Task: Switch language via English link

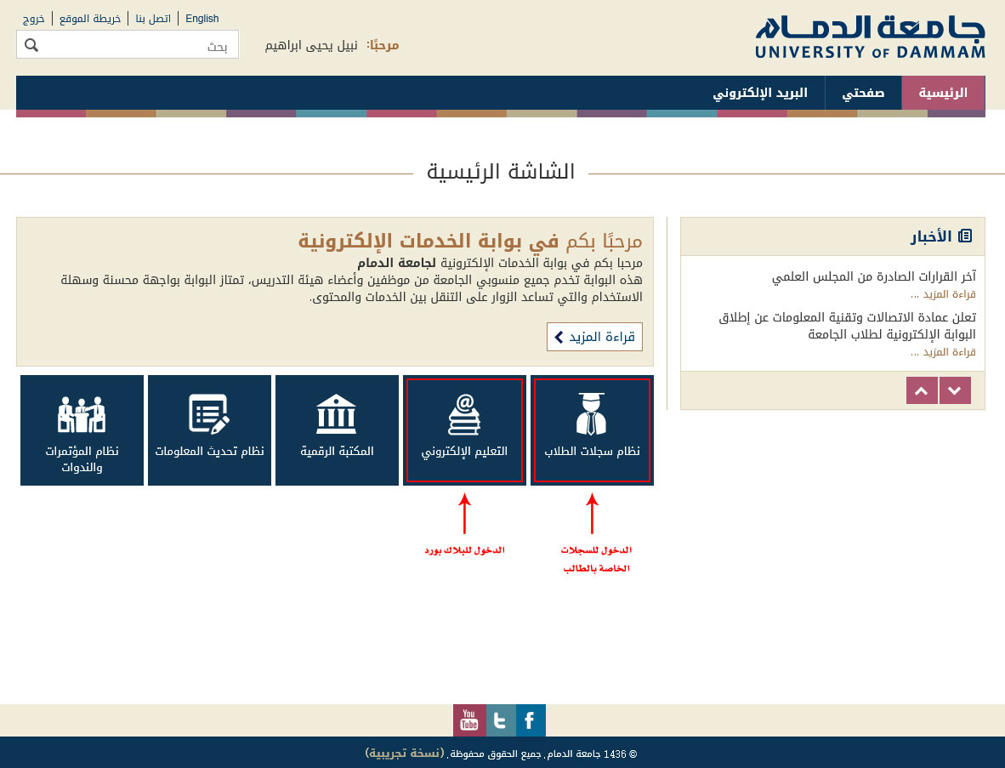Action: [202, 19]
